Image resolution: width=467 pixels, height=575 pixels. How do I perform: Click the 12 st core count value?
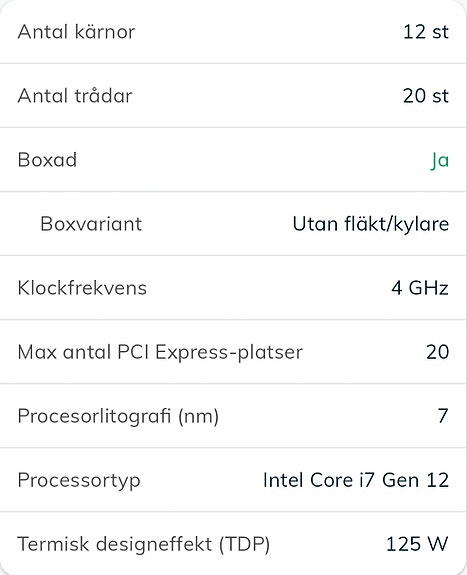[x=426, y=32]
